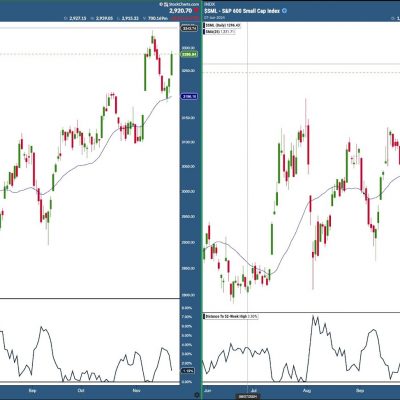The image size is (400, 400).
Task: Click the Aug label on time axis
Action: click(307, 390)
